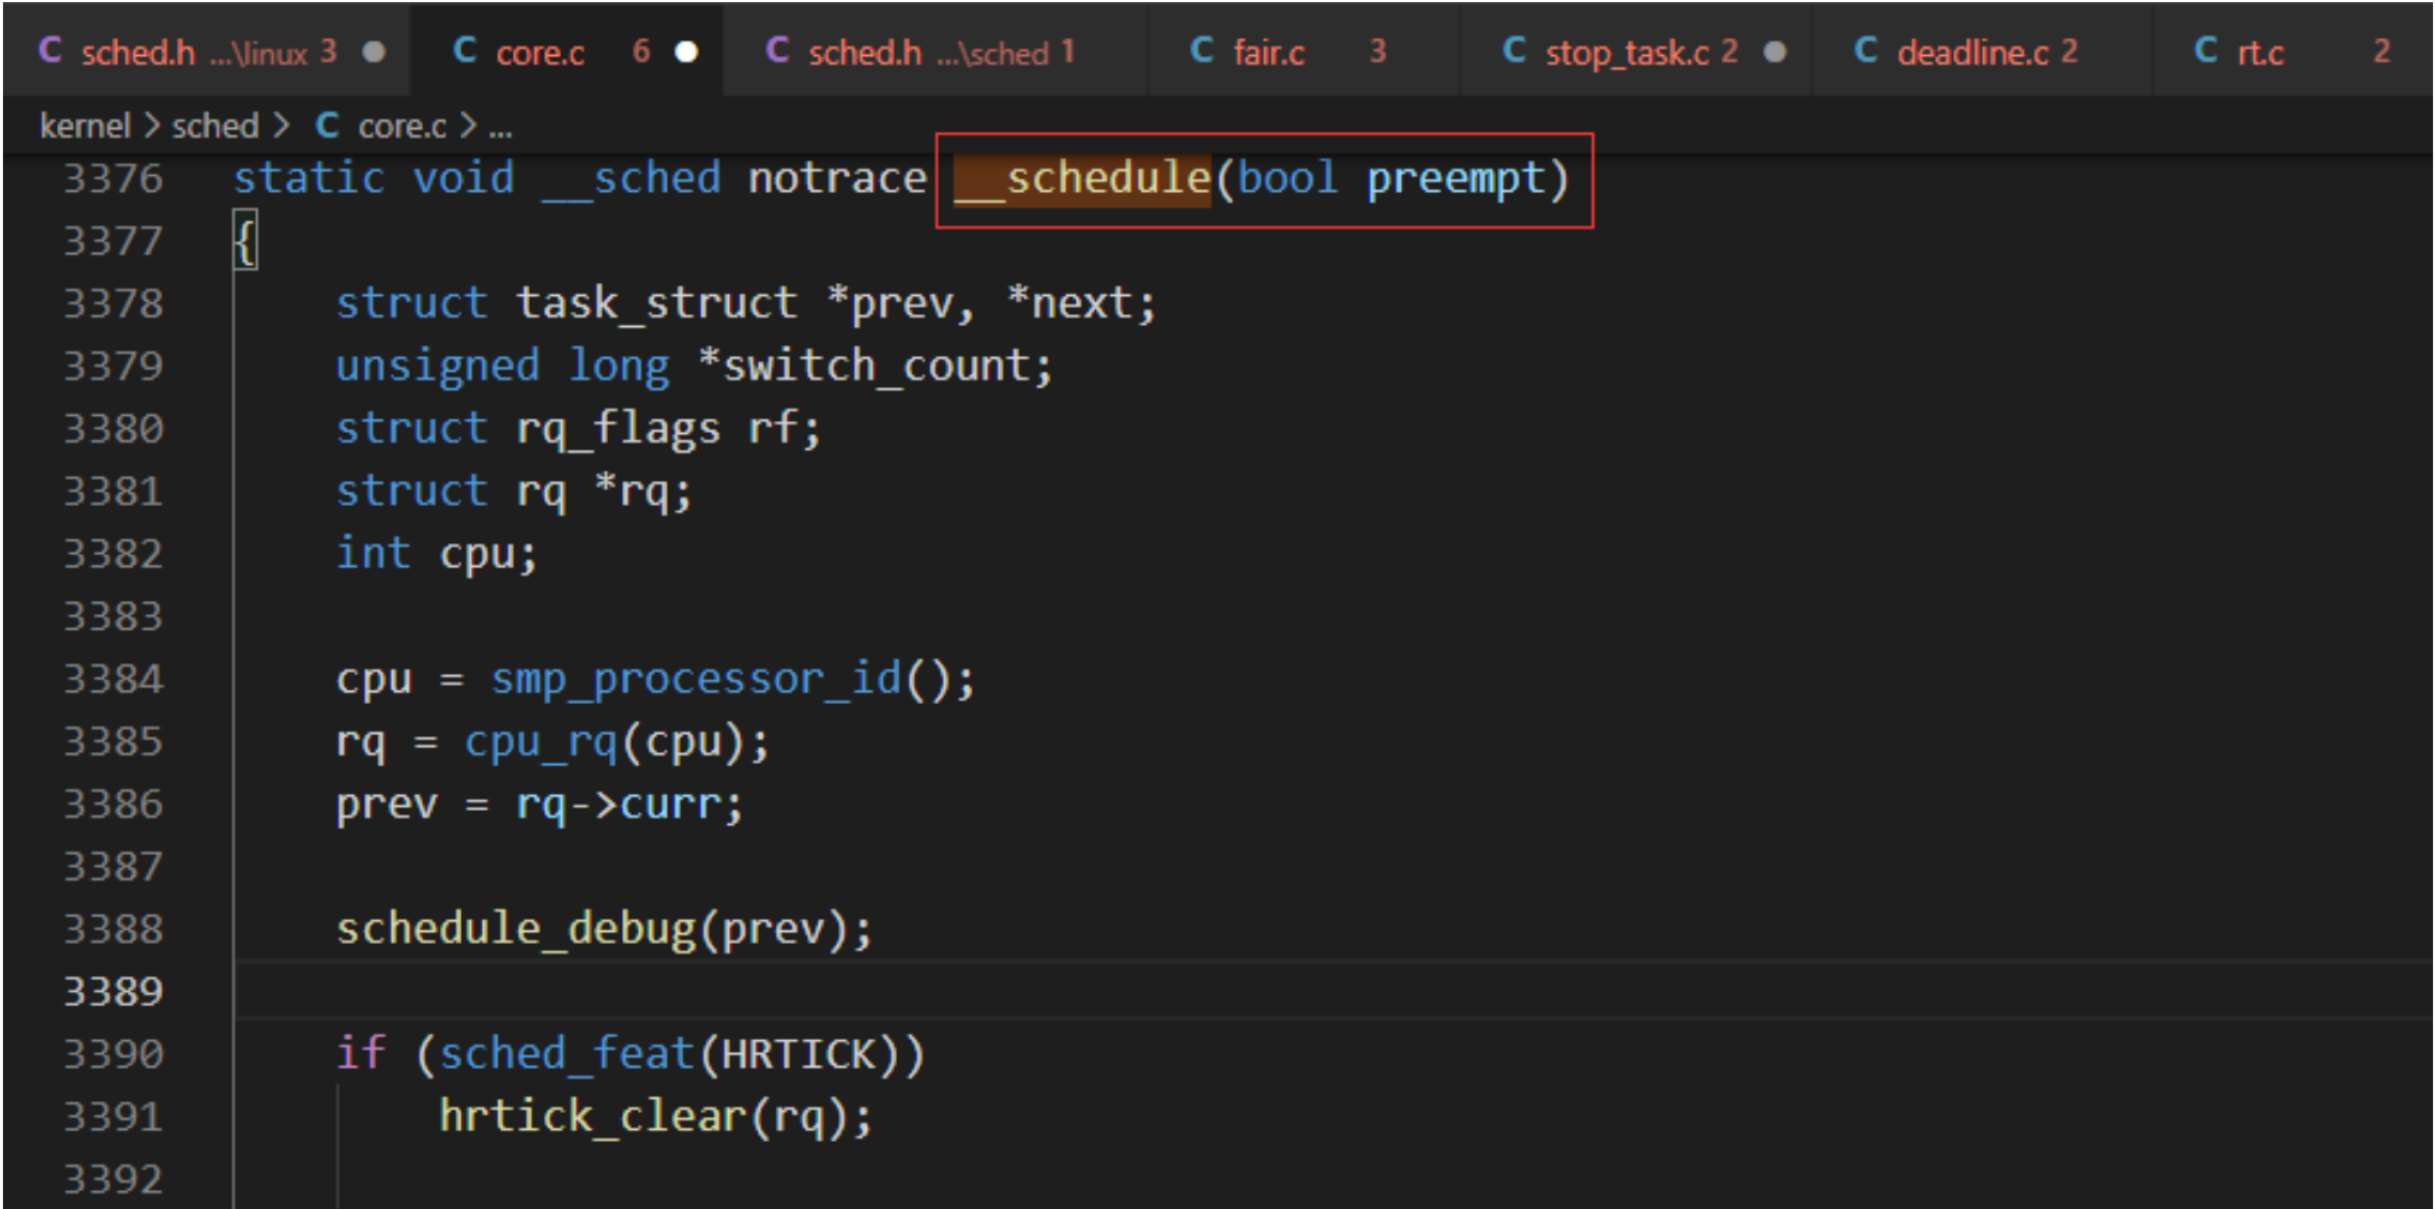Expand the sched breadcrumb folder
This screenshot has height=1209, width=2435.
point(215,126)
